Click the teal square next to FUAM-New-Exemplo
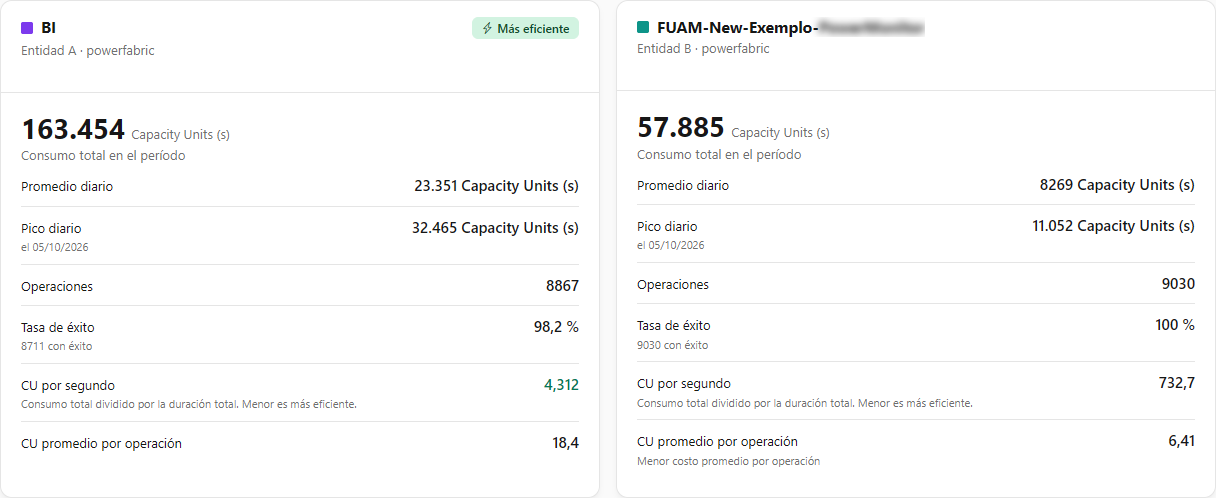This screenshot has height=498, width=1216. coord(643,27)
